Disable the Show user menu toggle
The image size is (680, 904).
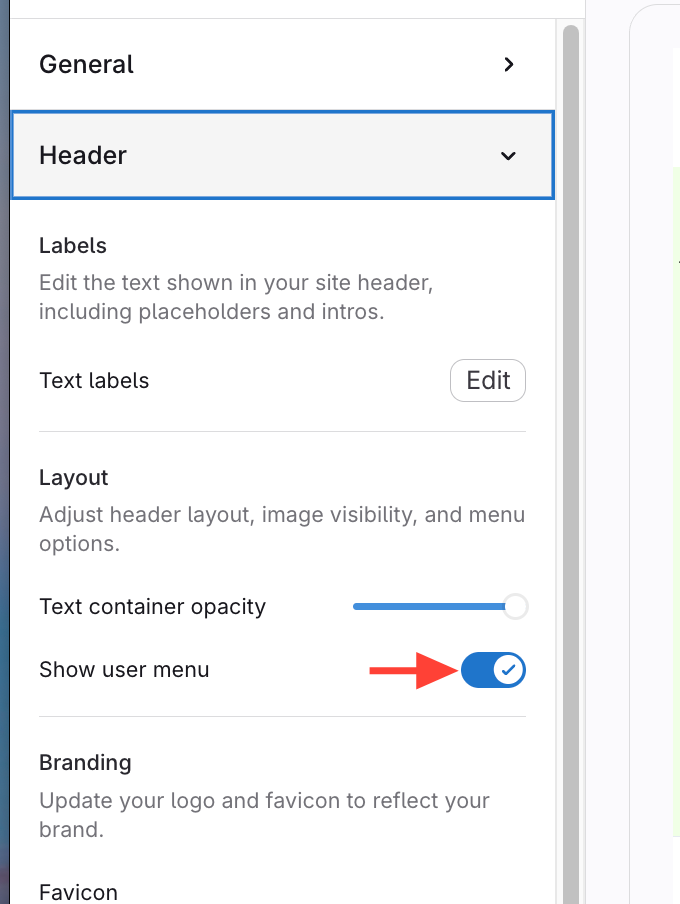coord(493,670)
